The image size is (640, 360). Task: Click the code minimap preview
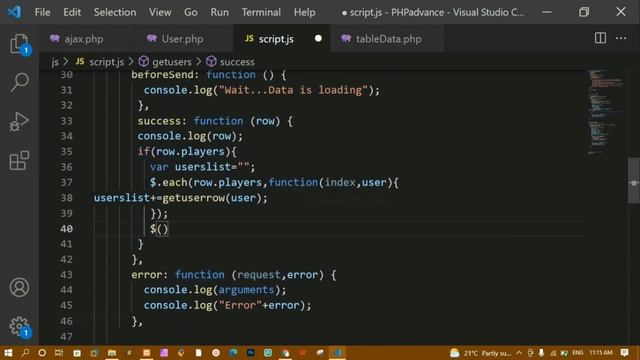tap(606, 112)
